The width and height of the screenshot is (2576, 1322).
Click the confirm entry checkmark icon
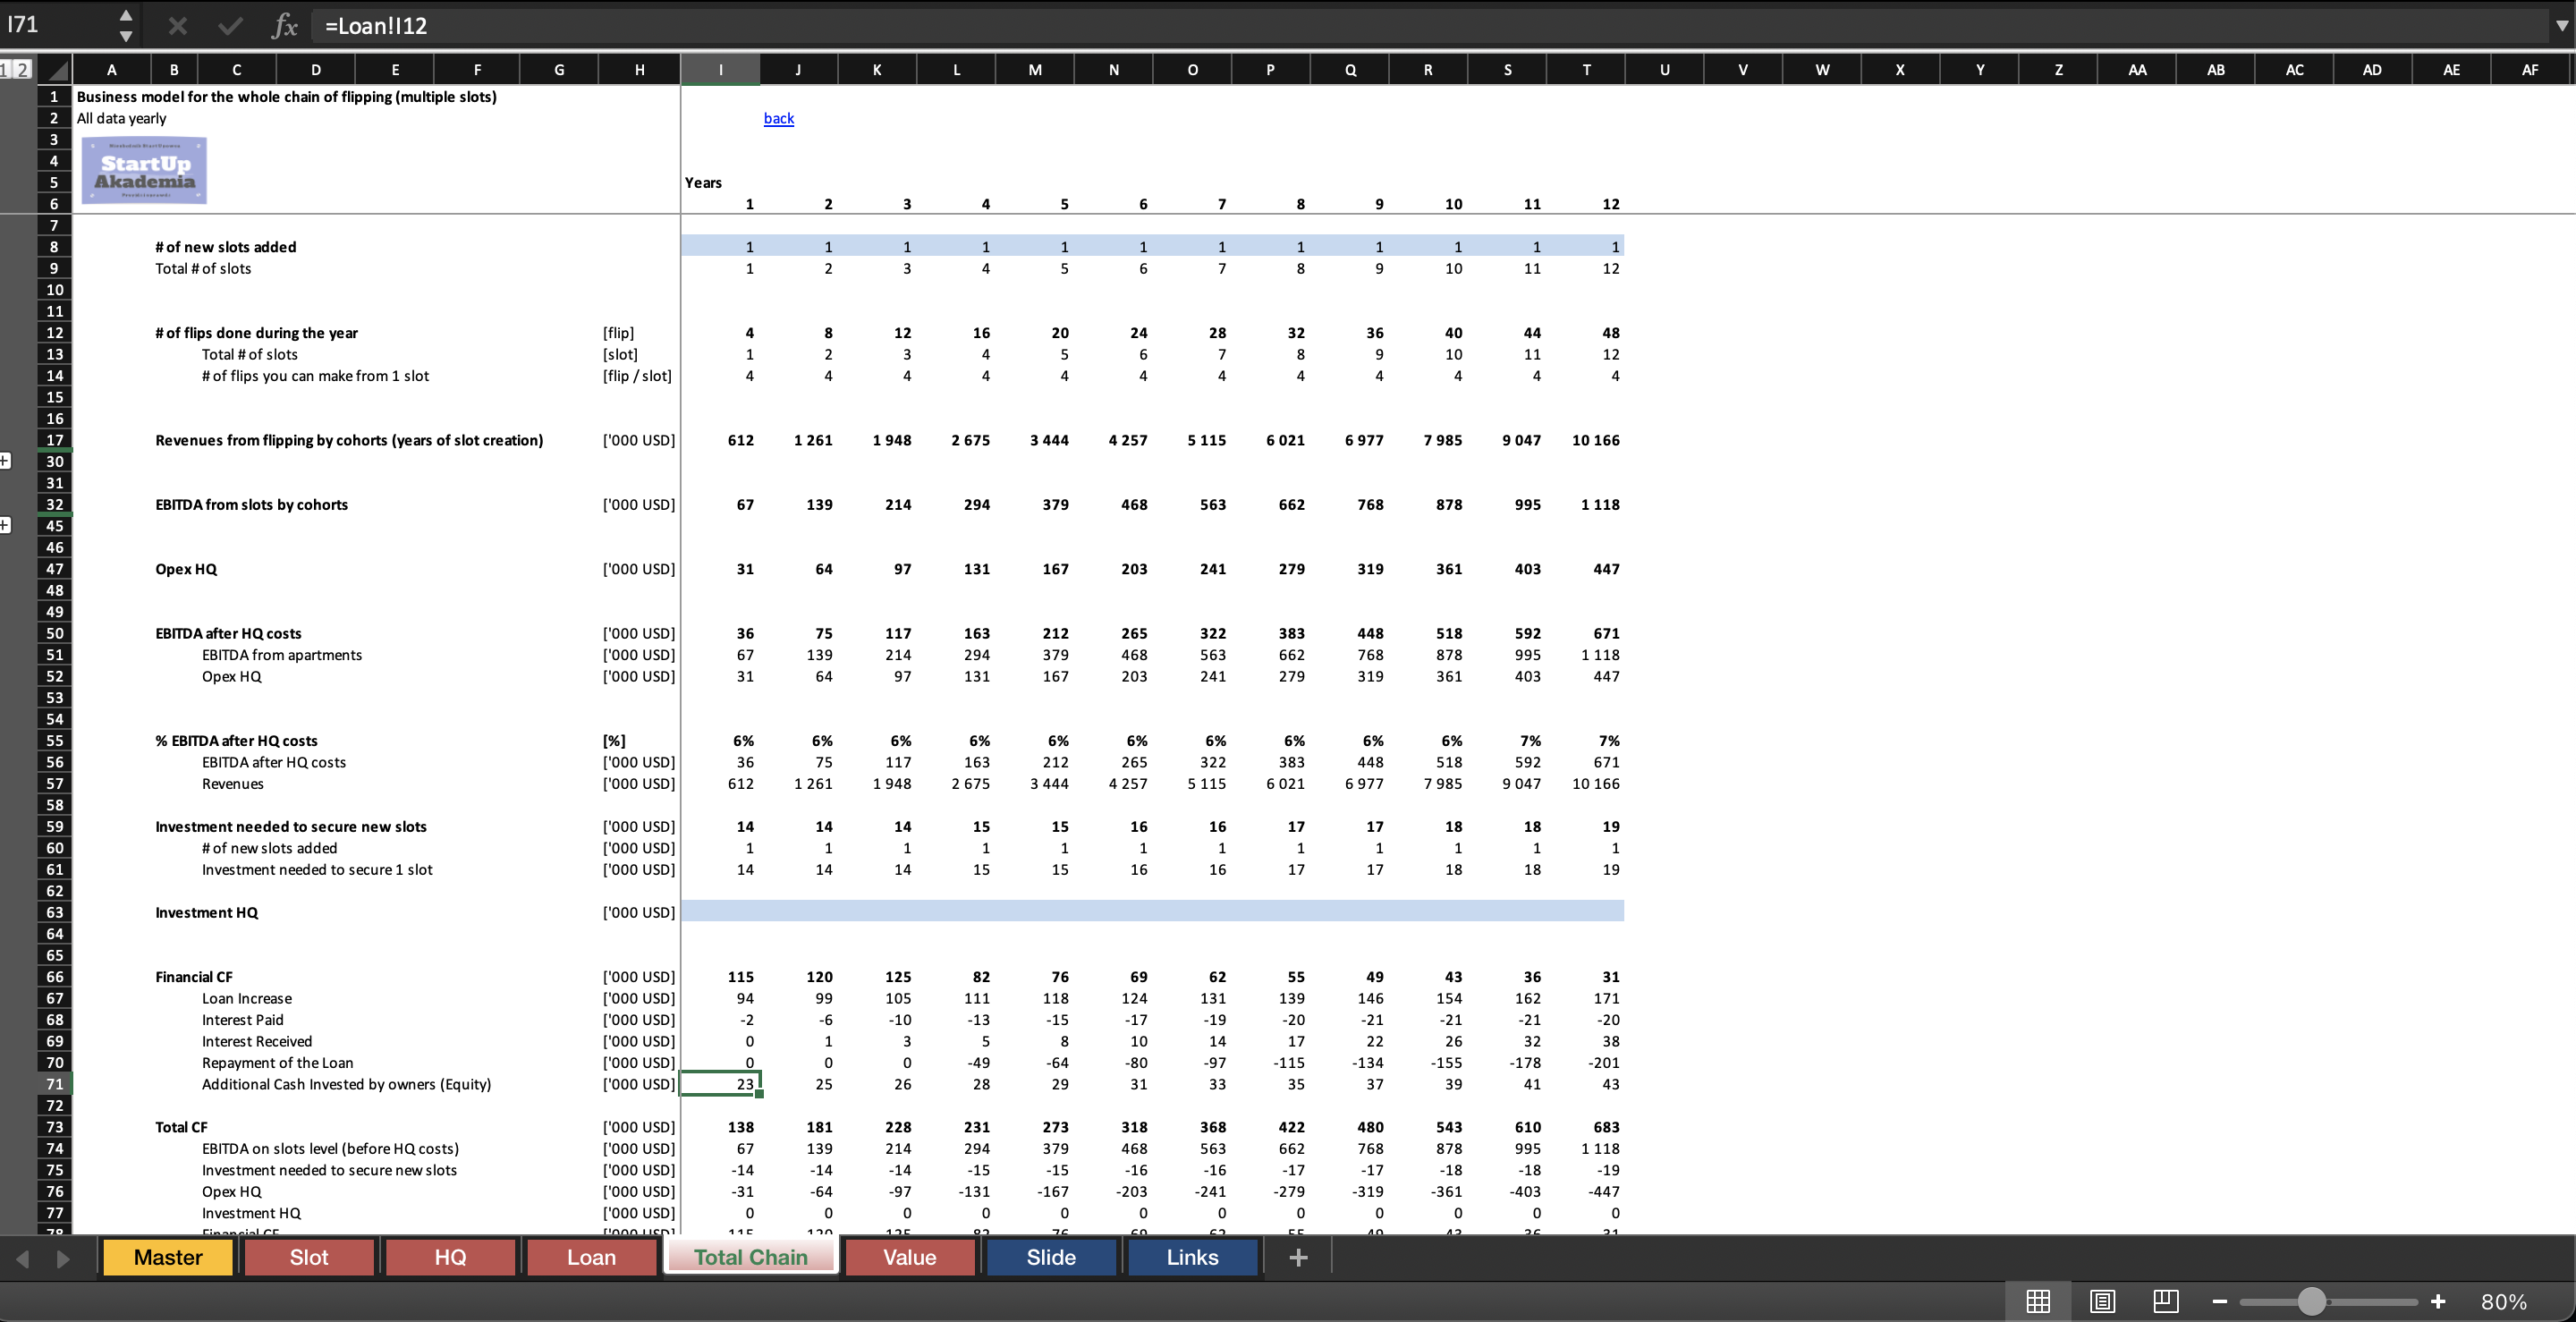(230, 25)
